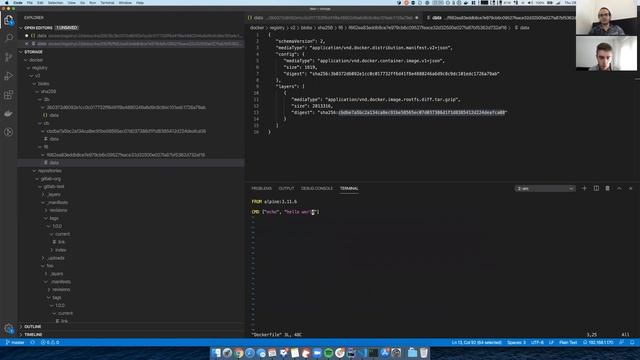Screen dimensions: 640x360
Task: Change file encoding via UTF-8 status item
Action: click(x=537, y=342)
